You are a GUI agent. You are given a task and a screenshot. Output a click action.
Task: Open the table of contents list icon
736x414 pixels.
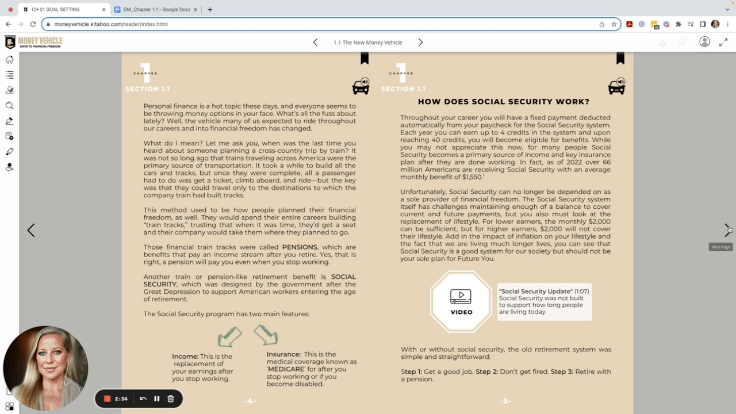point(9,75)
